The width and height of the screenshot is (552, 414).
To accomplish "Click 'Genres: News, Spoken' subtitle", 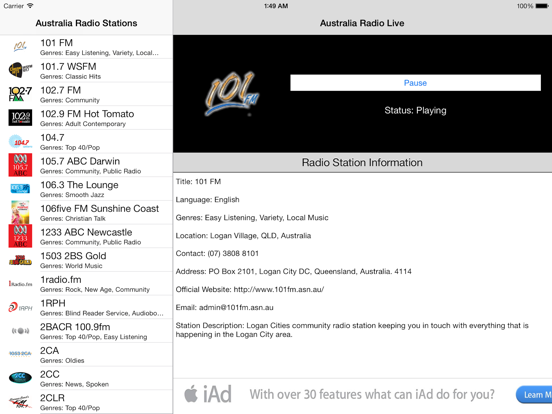I will (x=74, y=384).
